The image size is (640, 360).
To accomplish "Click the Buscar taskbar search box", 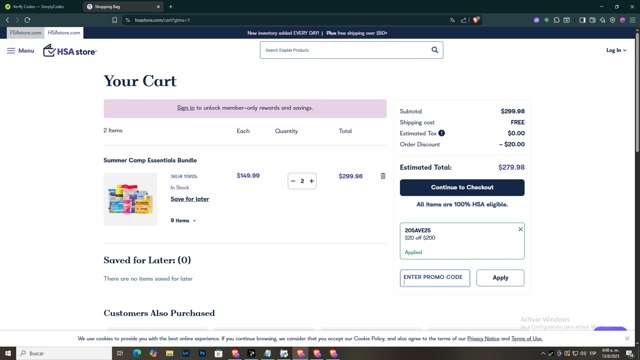I will click(64, 353).
